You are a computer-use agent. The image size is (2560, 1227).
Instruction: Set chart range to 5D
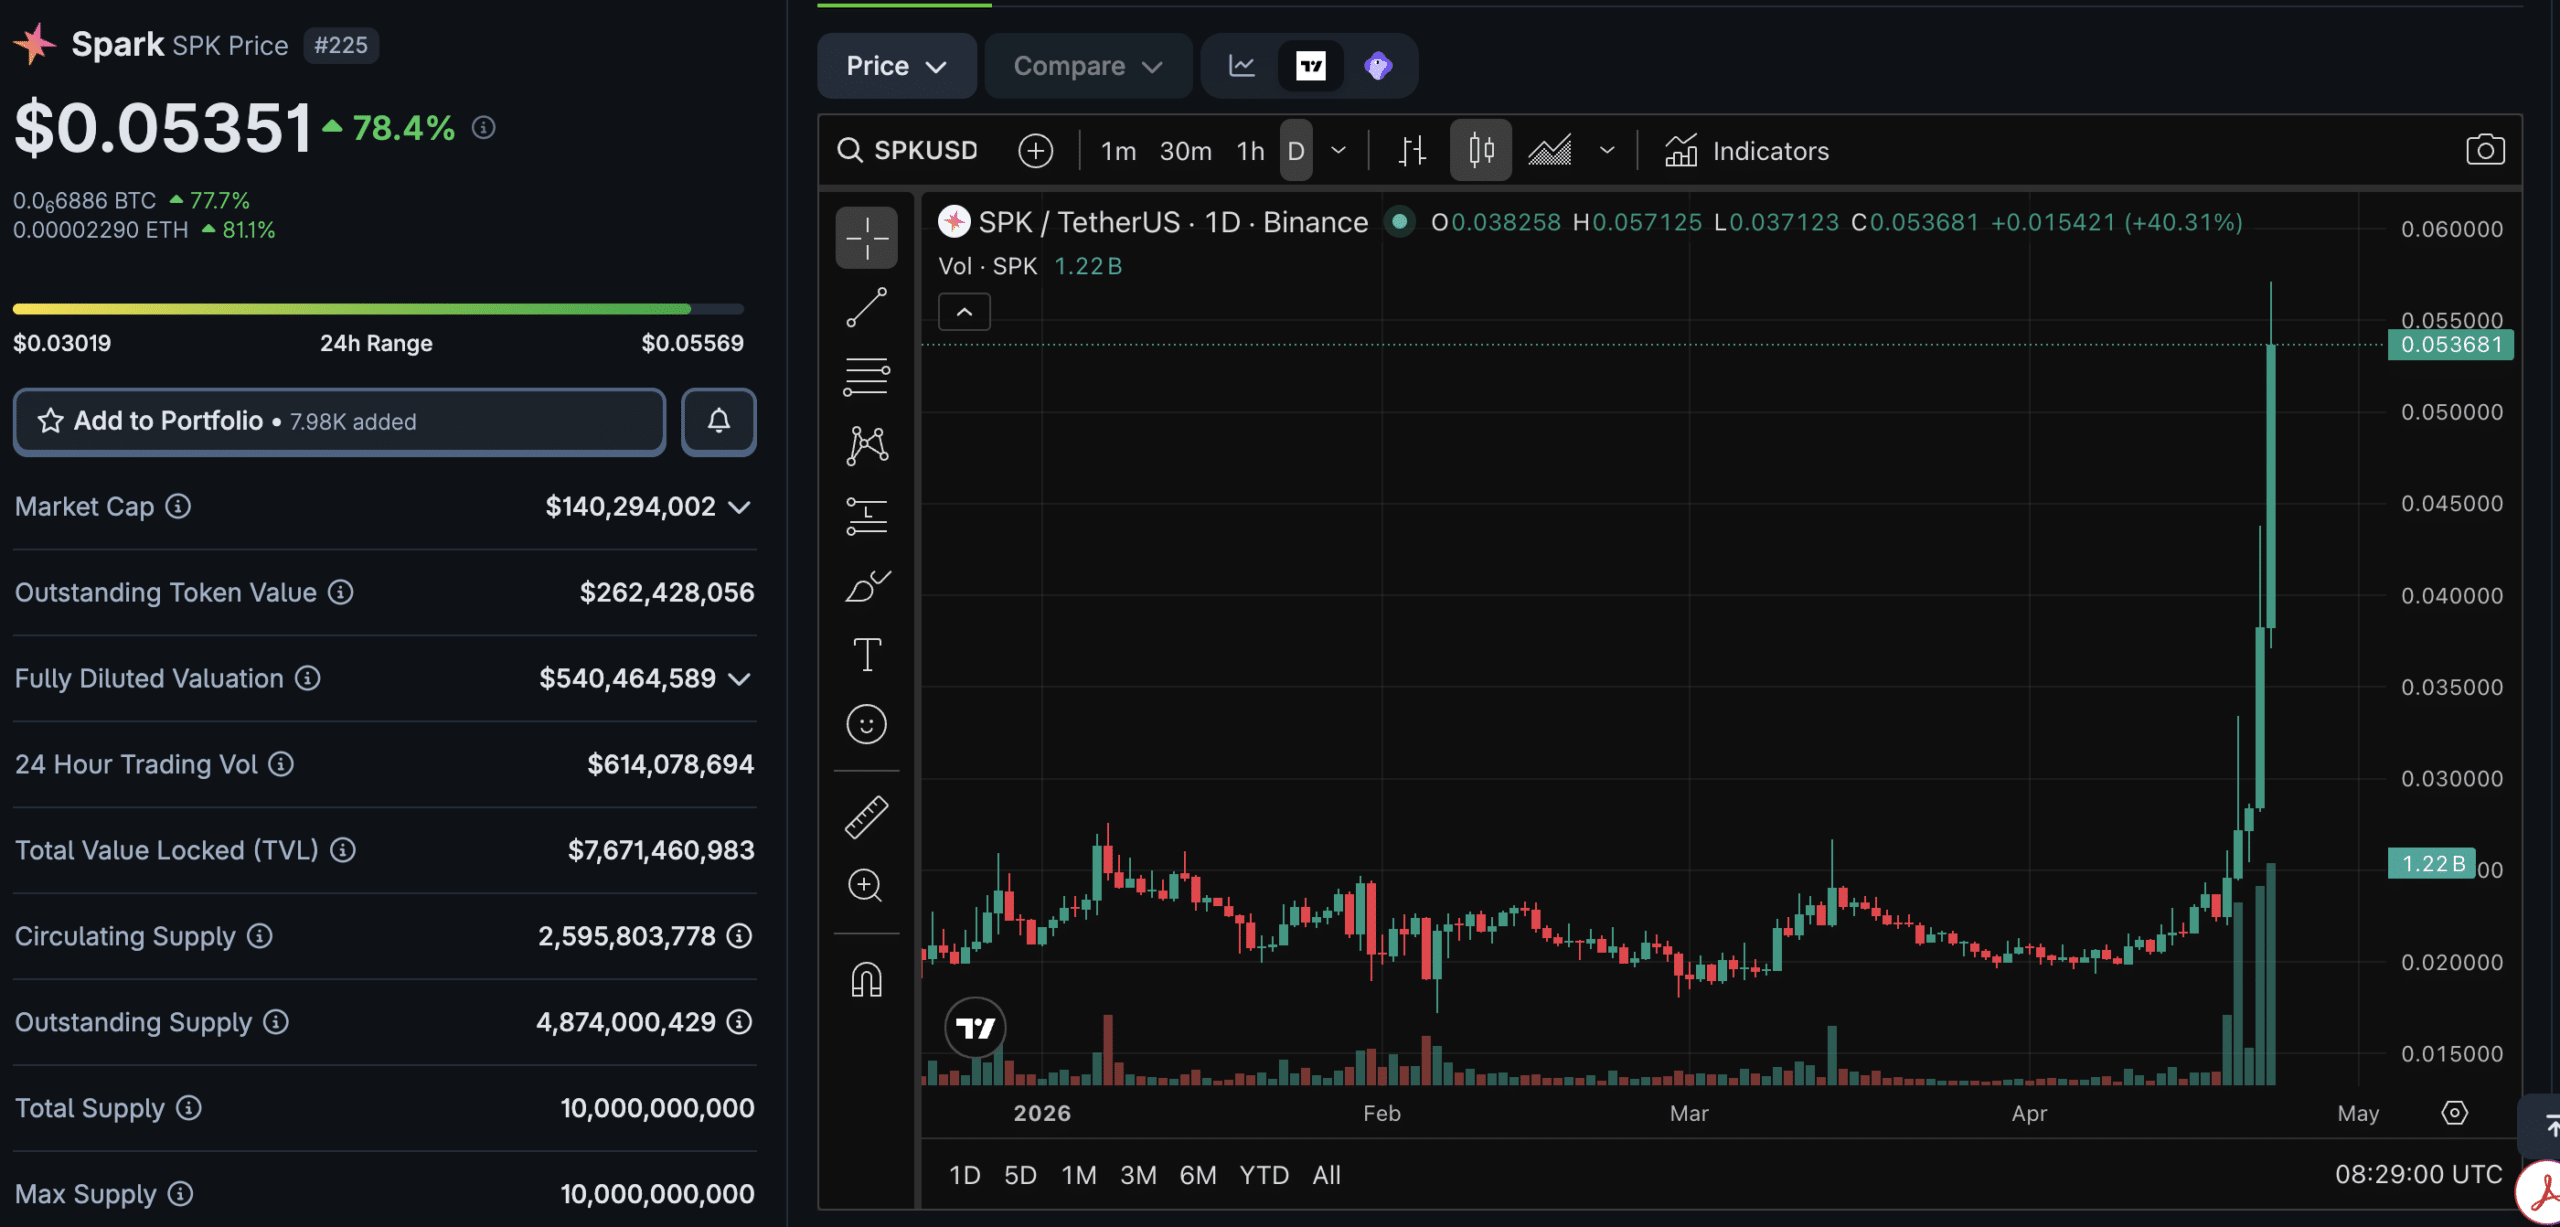coord(1020,1175)
